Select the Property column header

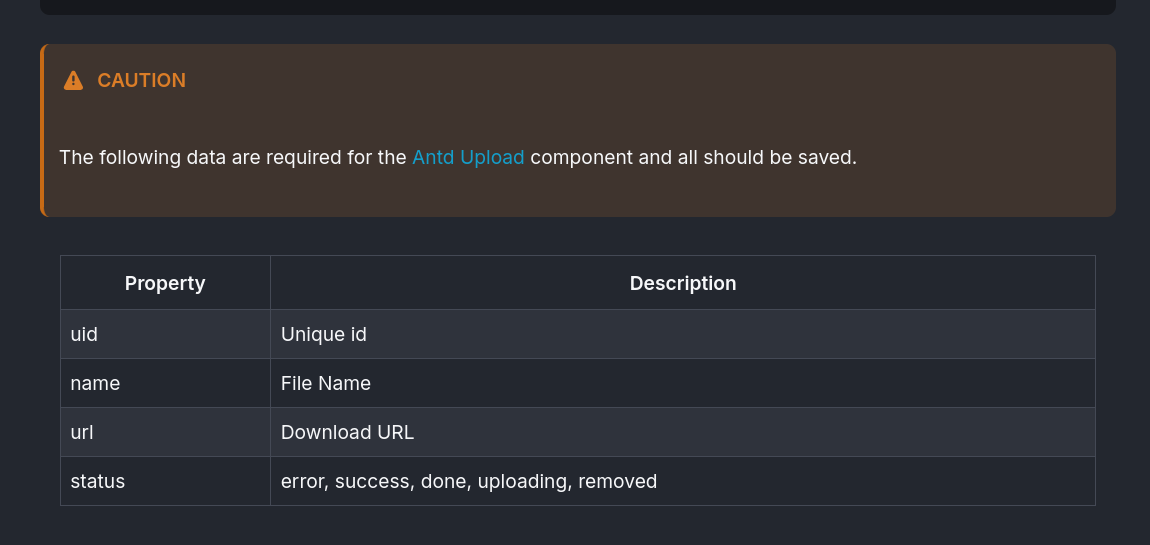(x=165, y=282)
